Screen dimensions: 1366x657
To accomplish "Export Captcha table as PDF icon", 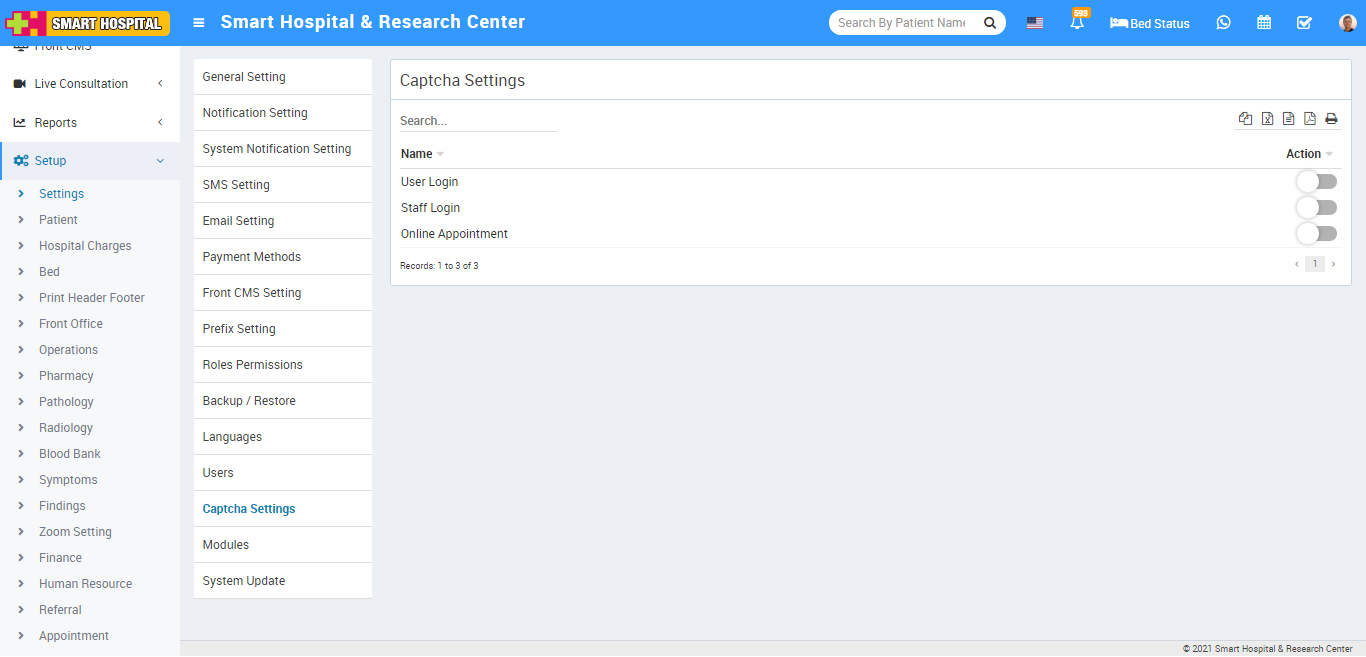I will point(1310,119).
